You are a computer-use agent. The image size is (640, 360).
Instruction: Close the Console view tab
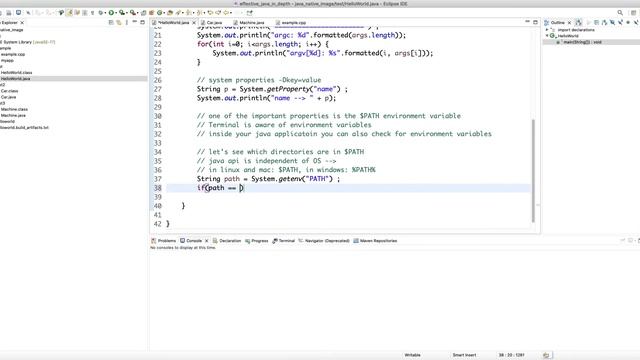tap(207, 241)
